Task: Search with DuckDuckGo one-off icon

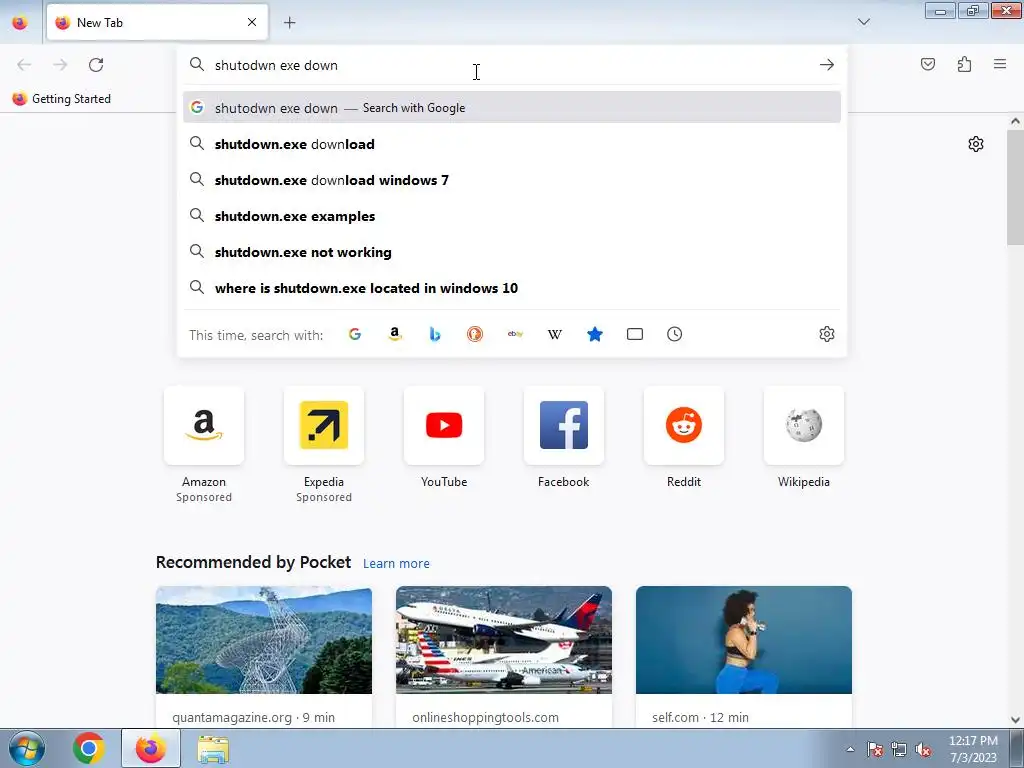Action: 475,334
